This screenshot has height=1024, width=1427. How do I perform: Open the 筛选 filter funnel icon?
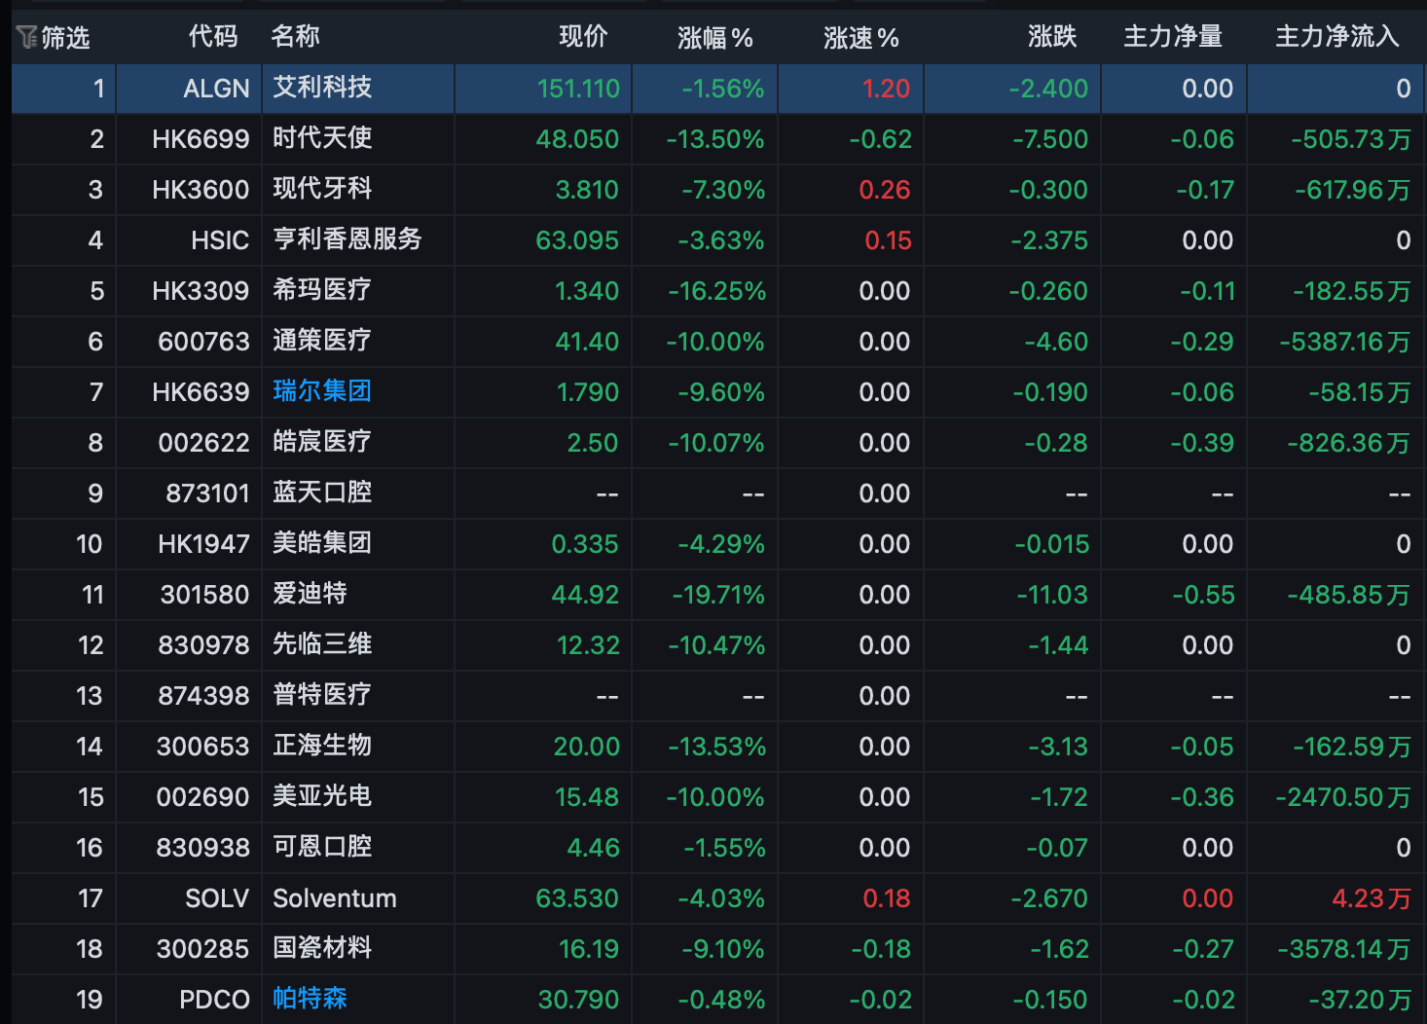tap(26, 38)
